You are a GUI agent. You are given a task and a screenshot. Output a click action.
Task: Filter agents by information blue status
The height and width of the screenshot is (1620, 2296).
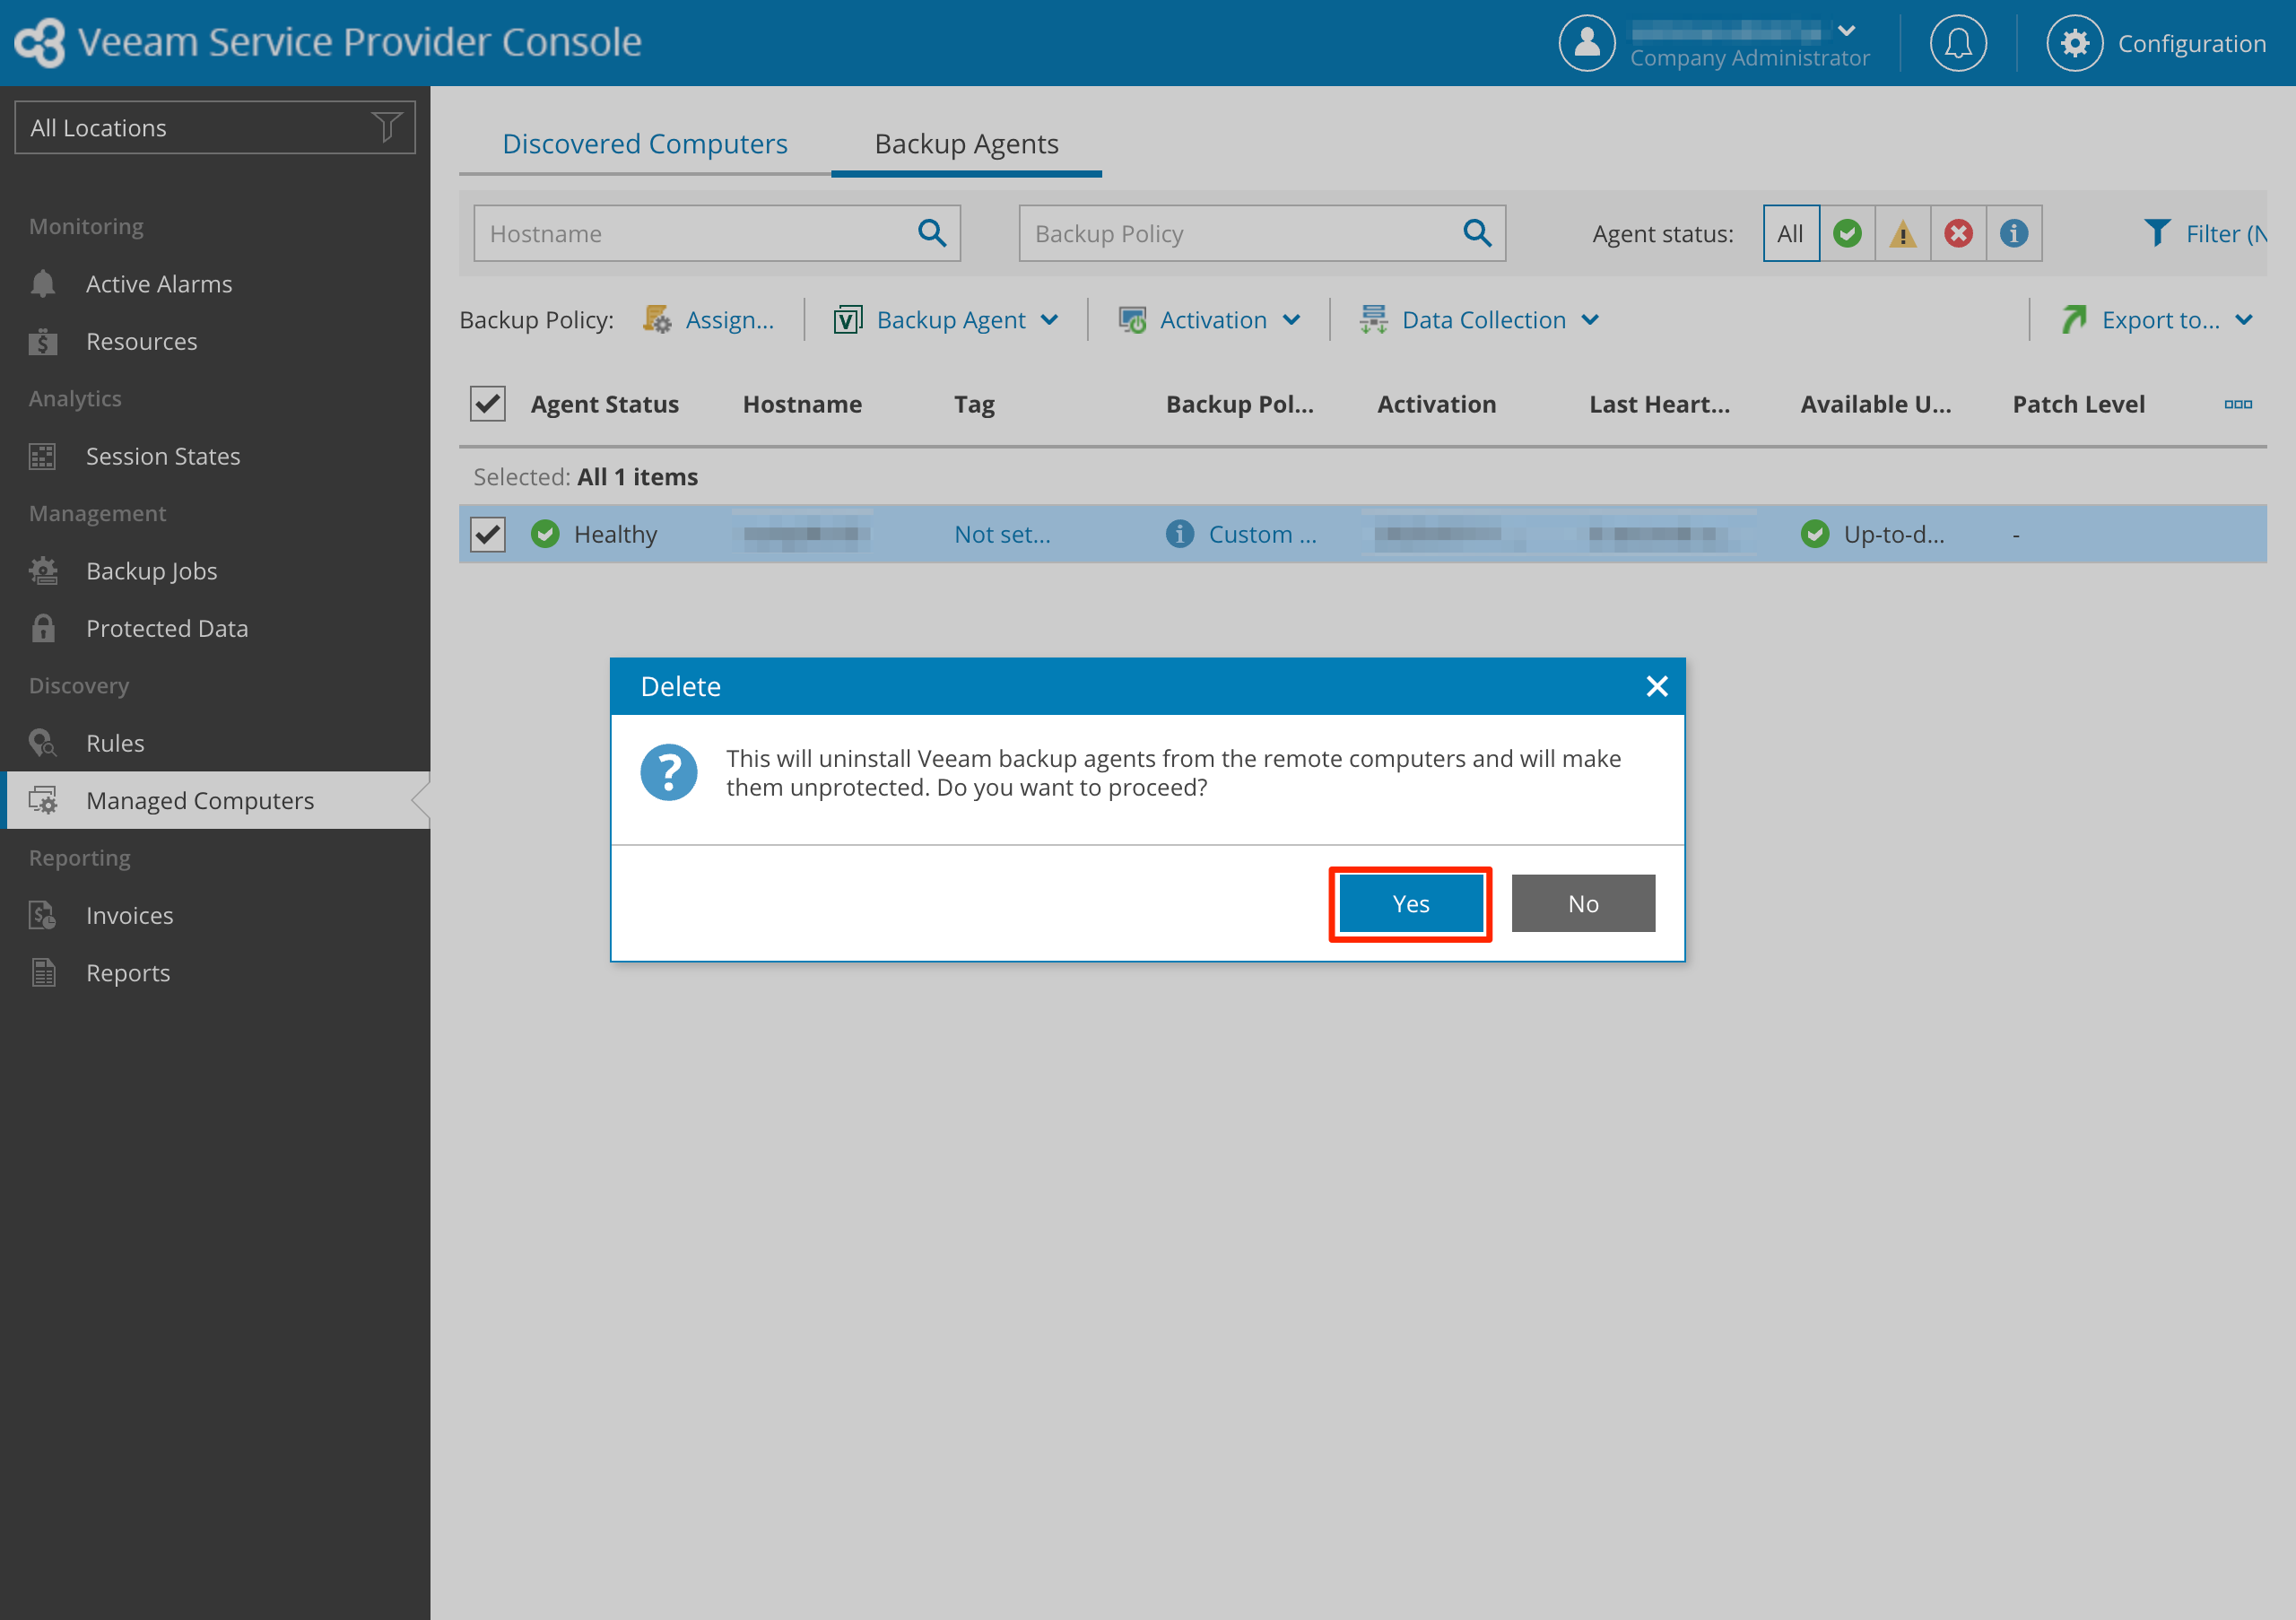(x=2013, y=233)
